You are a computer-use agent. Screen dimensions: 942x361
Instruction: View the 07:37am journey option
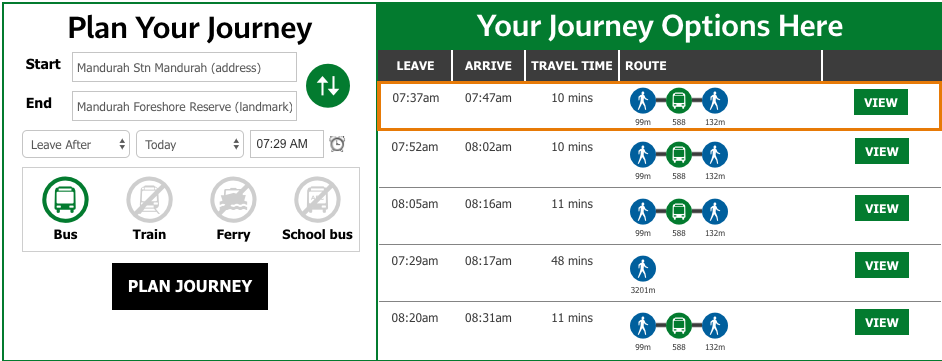pyautogui.click(x=881, y=102)
